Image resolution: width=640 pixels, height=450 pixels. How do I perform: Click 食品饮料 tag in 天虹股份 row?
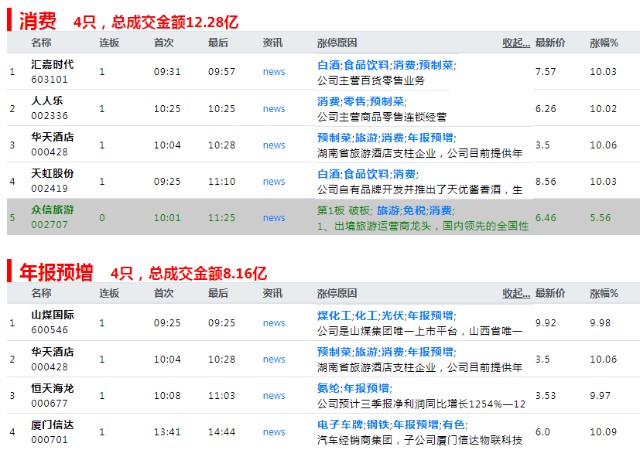tap(366, 174)
